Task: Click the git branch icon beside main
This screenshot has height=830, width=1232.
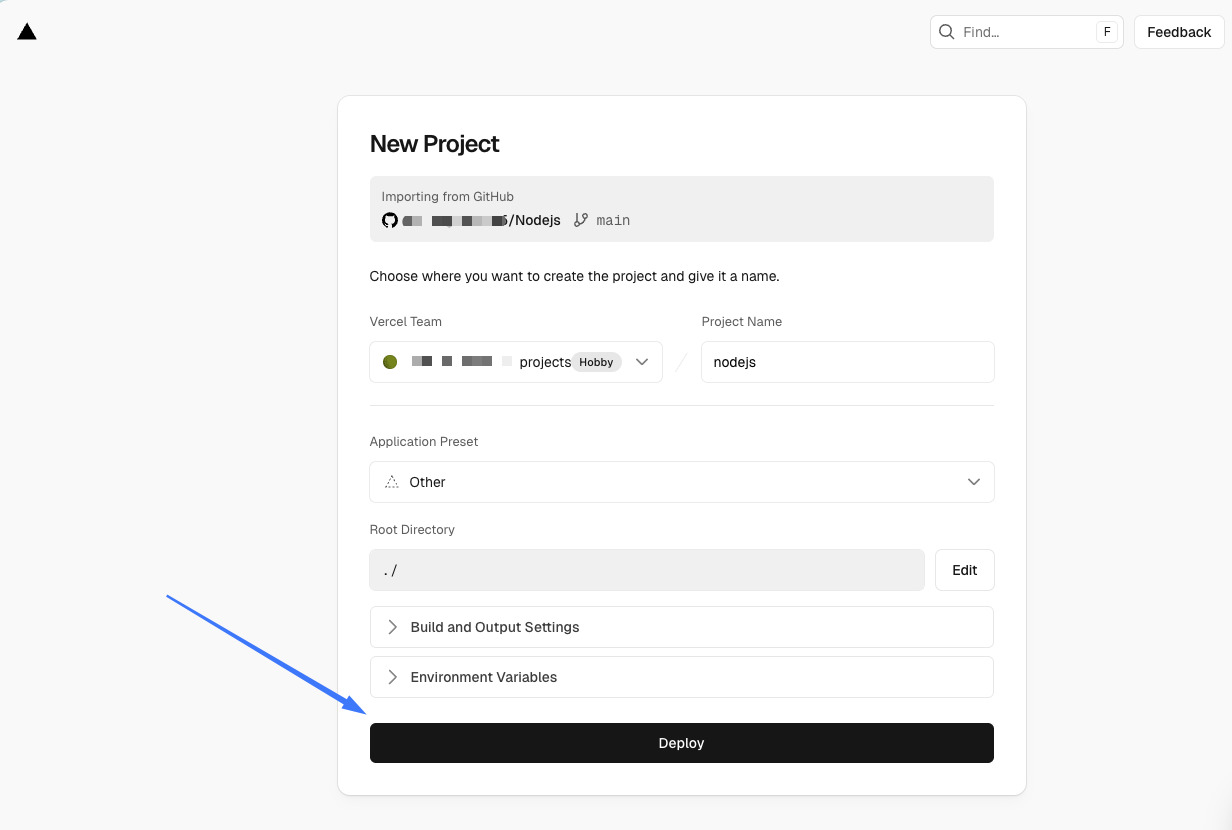Action: (x=581, y=220)
